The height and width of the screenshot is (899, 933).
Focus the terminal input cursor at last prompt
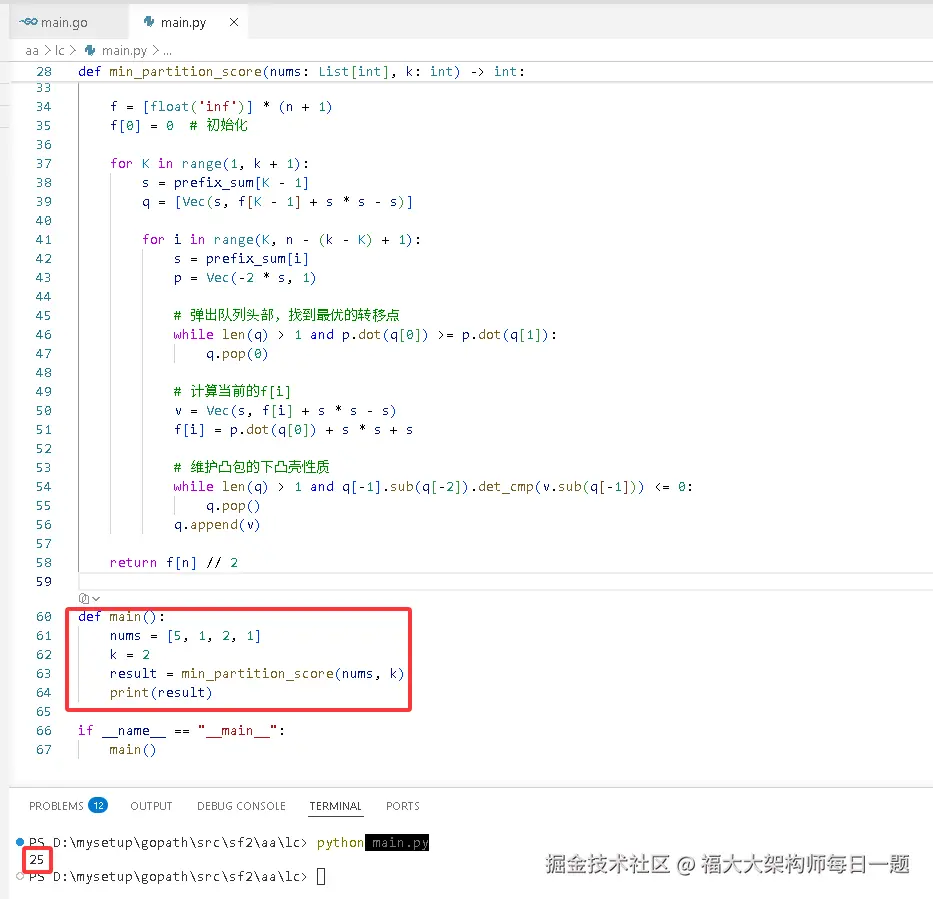pos(321,876)
